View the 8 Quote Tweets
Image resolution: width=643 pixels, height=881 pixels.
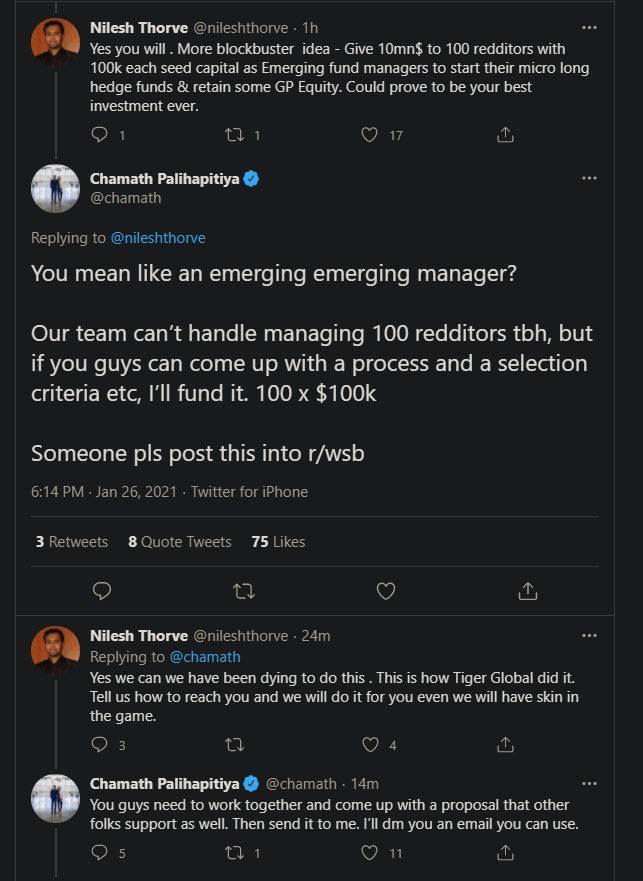pyautogui.click(x=180, y=541)
